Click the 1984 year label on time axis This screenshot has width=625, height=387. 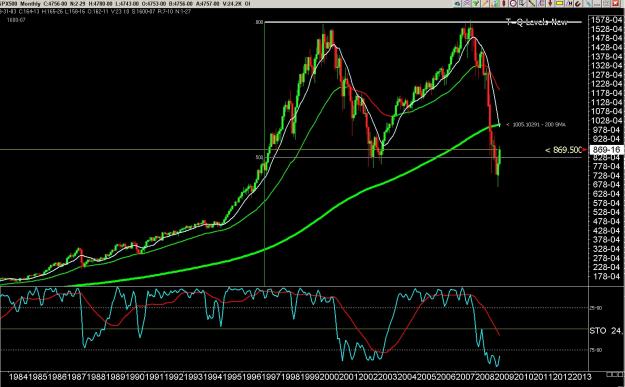(x=18, y=377)
